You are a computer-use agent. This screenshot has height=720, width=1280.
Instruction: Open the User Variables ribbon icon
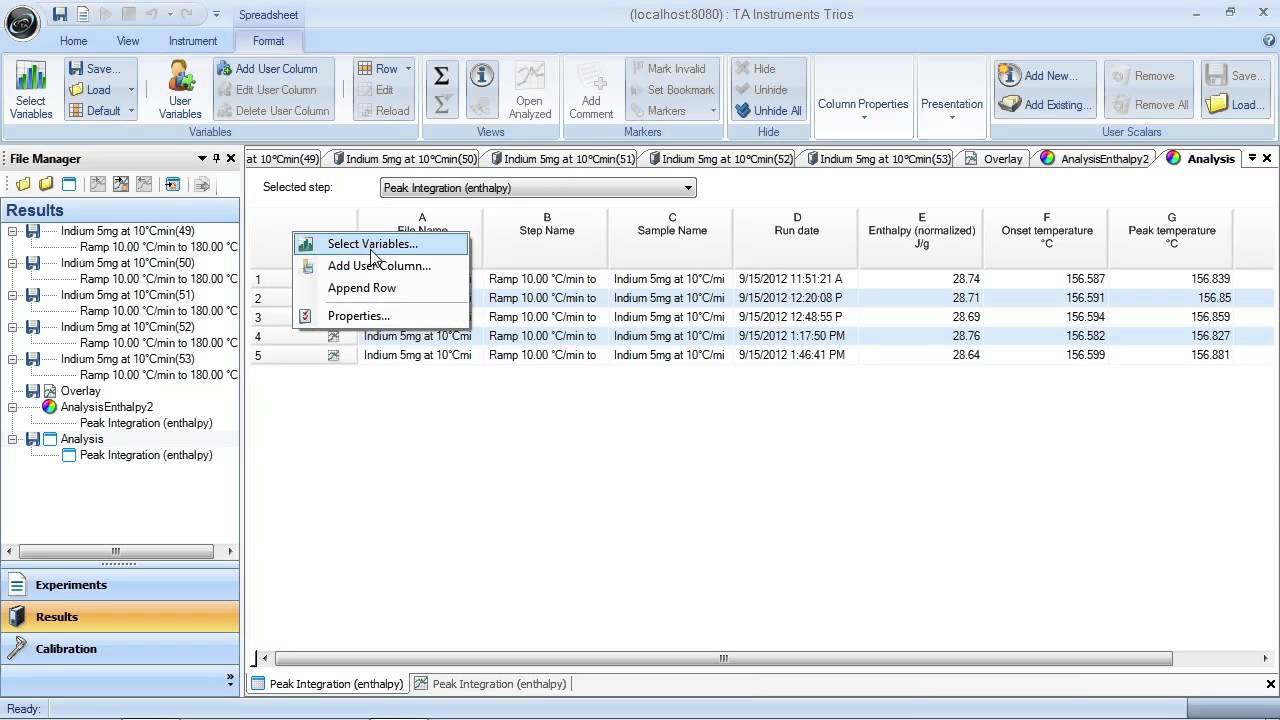tap(180, 90)
